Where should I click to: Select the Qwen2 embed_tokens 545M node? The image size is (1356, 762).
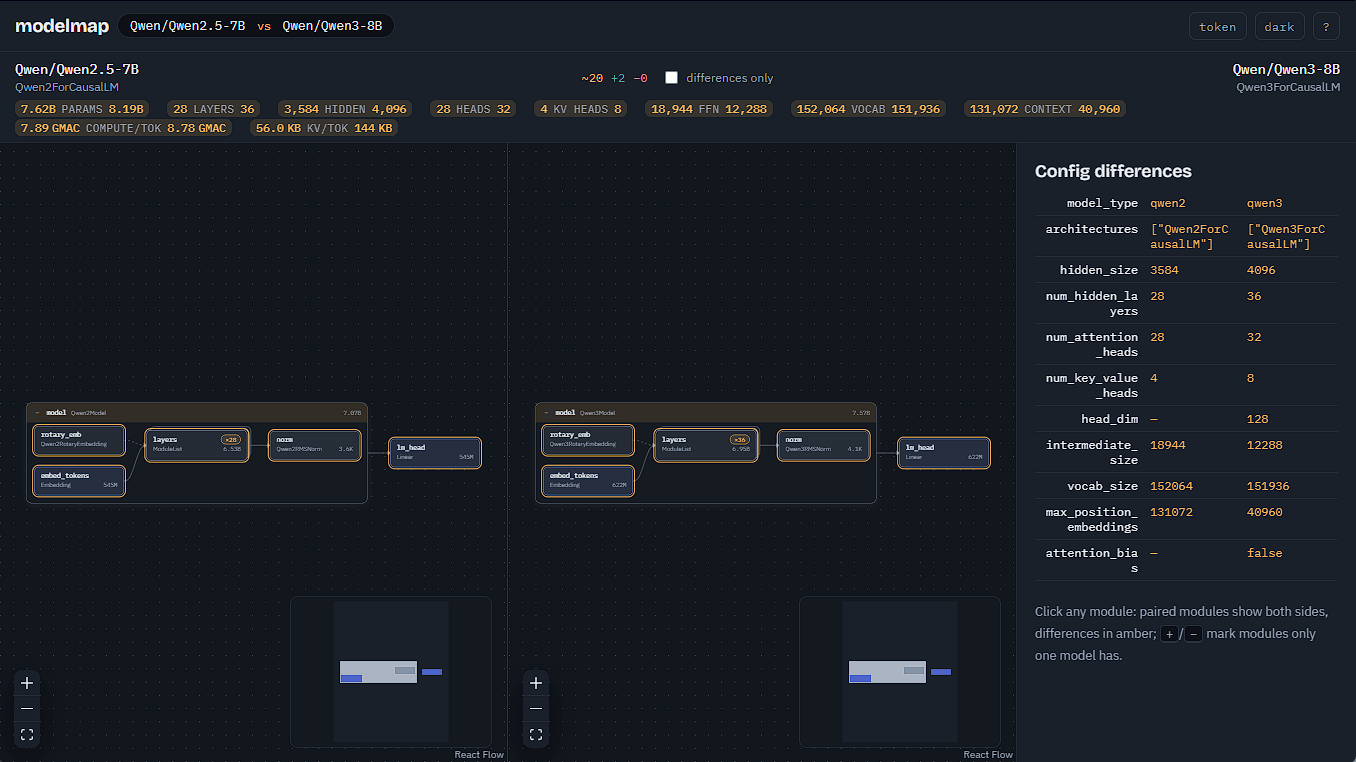point(79,480)
